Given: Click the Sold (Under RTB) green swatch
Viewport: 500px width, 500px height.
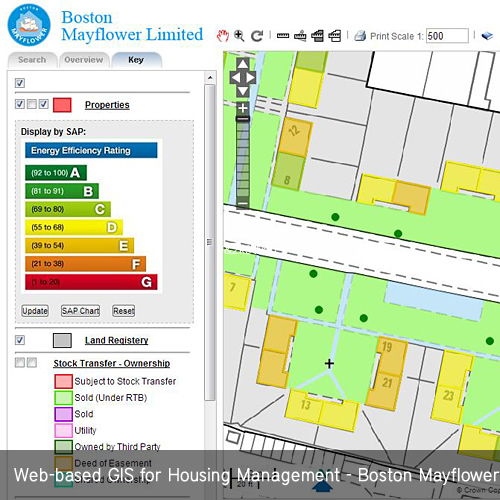Looking at the screenshot, I should [63, 398].
